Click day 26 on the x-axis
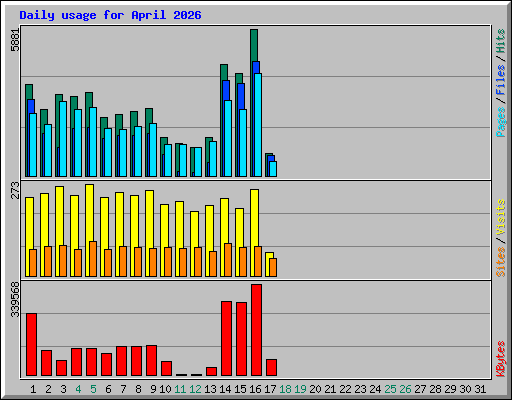 click(x=405, y=389)
